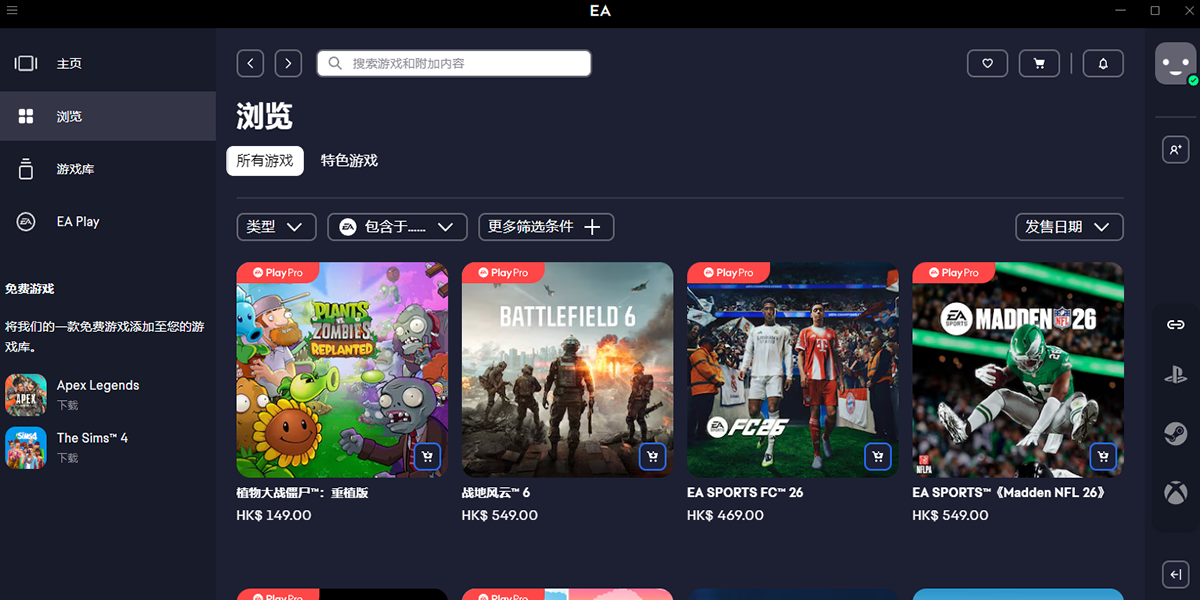Open the hamburger menu icon
The width and height of the screenshot is (1200, 600).
pyautogui.click(x=12, y=10)
